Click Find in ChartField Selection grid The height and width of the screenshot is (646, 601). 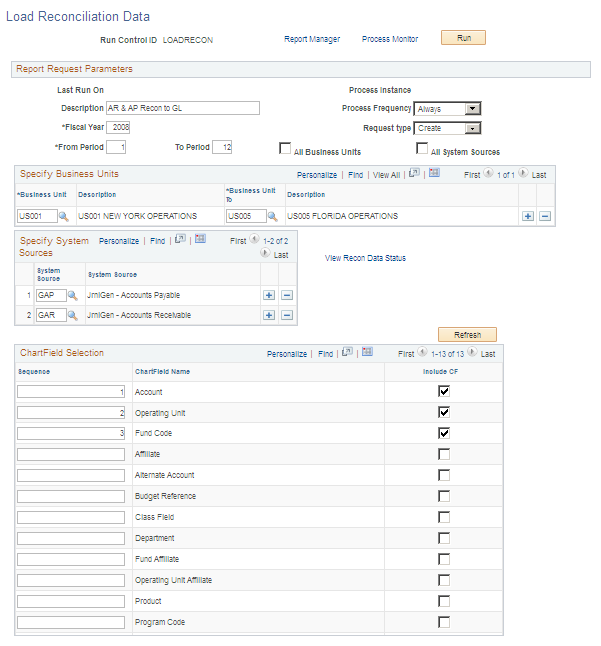pyautogui.click(x=325, y=354)
